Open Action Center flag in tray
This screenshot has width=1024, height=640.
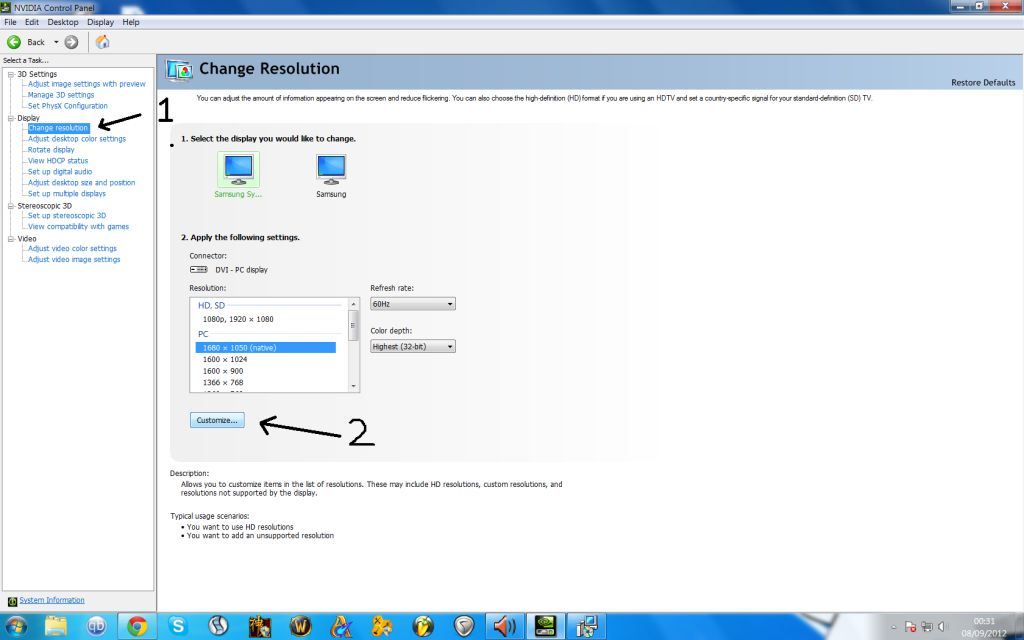(x=910, y=627)
